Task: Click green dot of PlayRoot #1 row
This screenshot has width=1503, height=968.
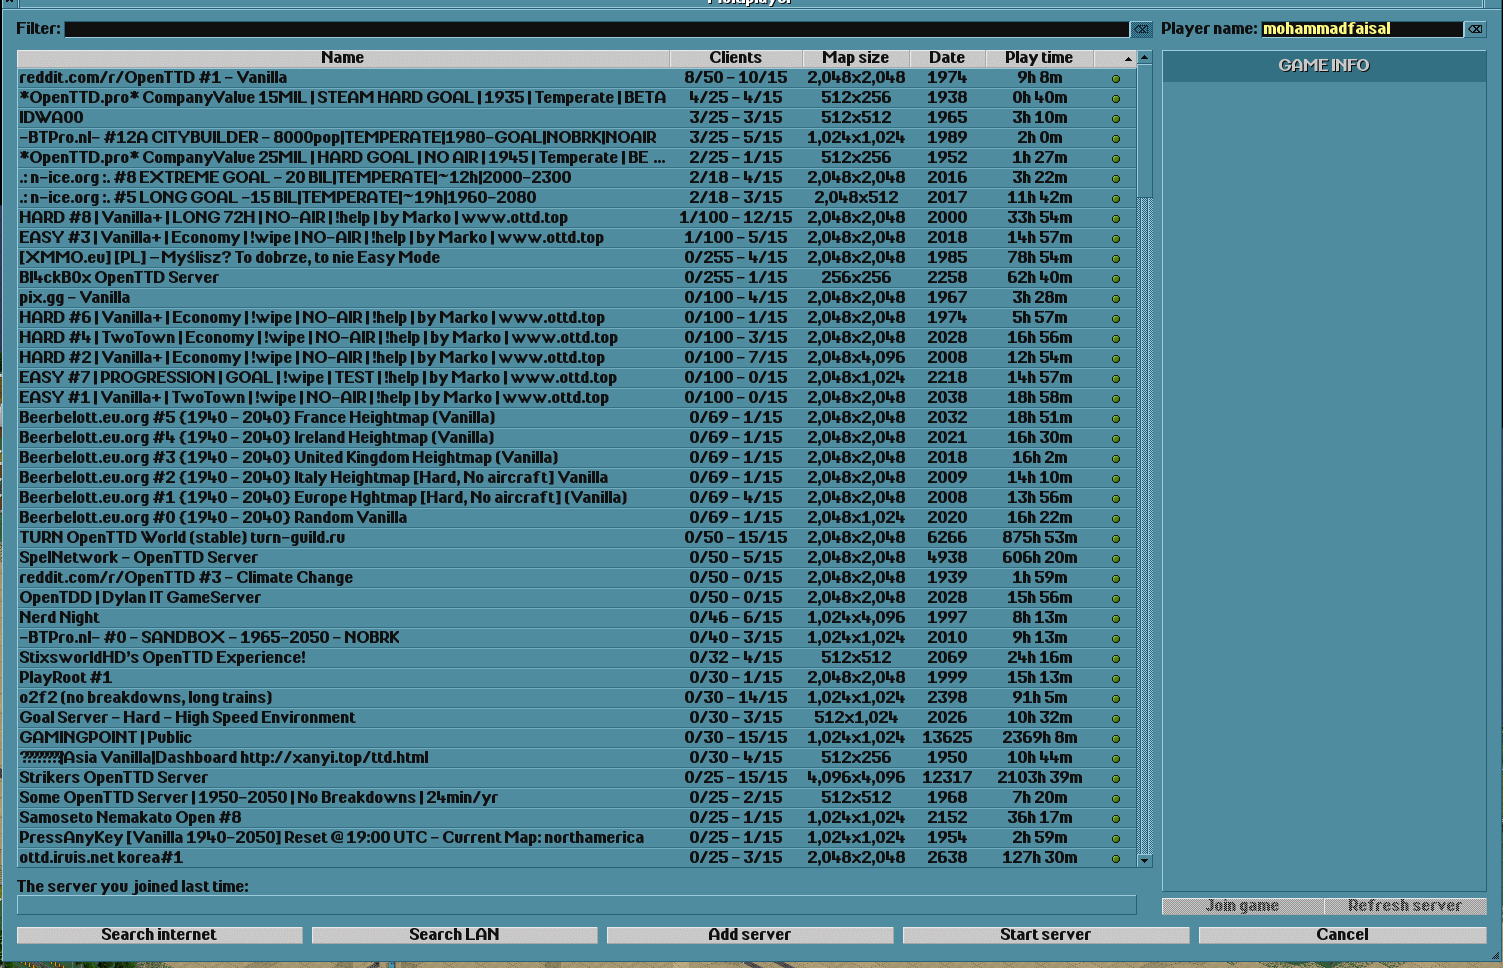Action: click(1116, 678)
